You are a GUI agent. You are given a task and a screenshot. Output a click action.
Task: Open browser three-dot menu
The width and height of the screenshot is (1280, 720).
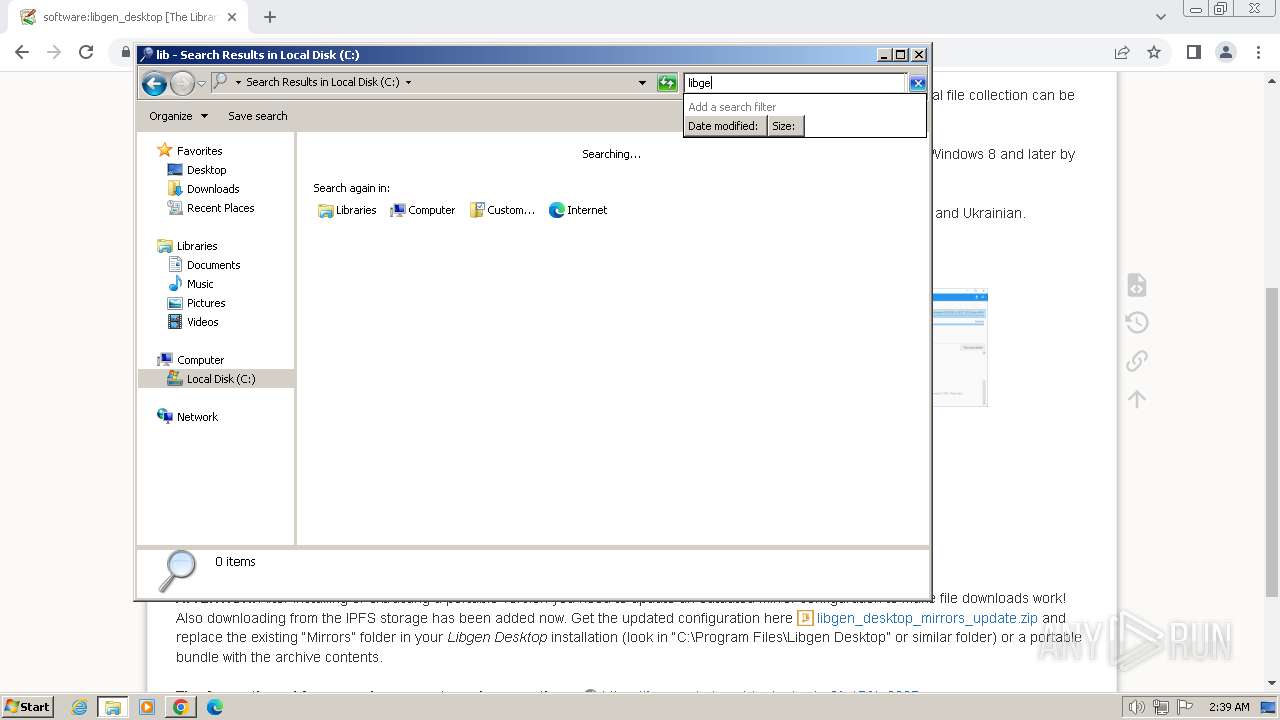[1259, 52]
